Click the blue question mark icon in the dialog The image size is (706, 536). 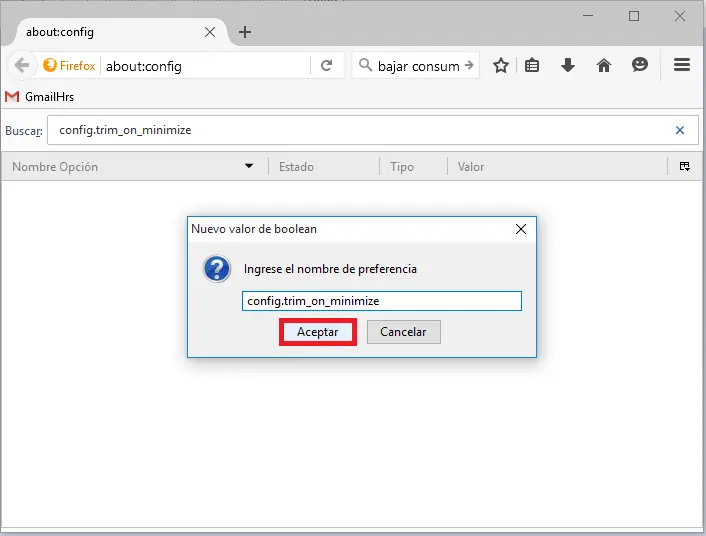217,269
